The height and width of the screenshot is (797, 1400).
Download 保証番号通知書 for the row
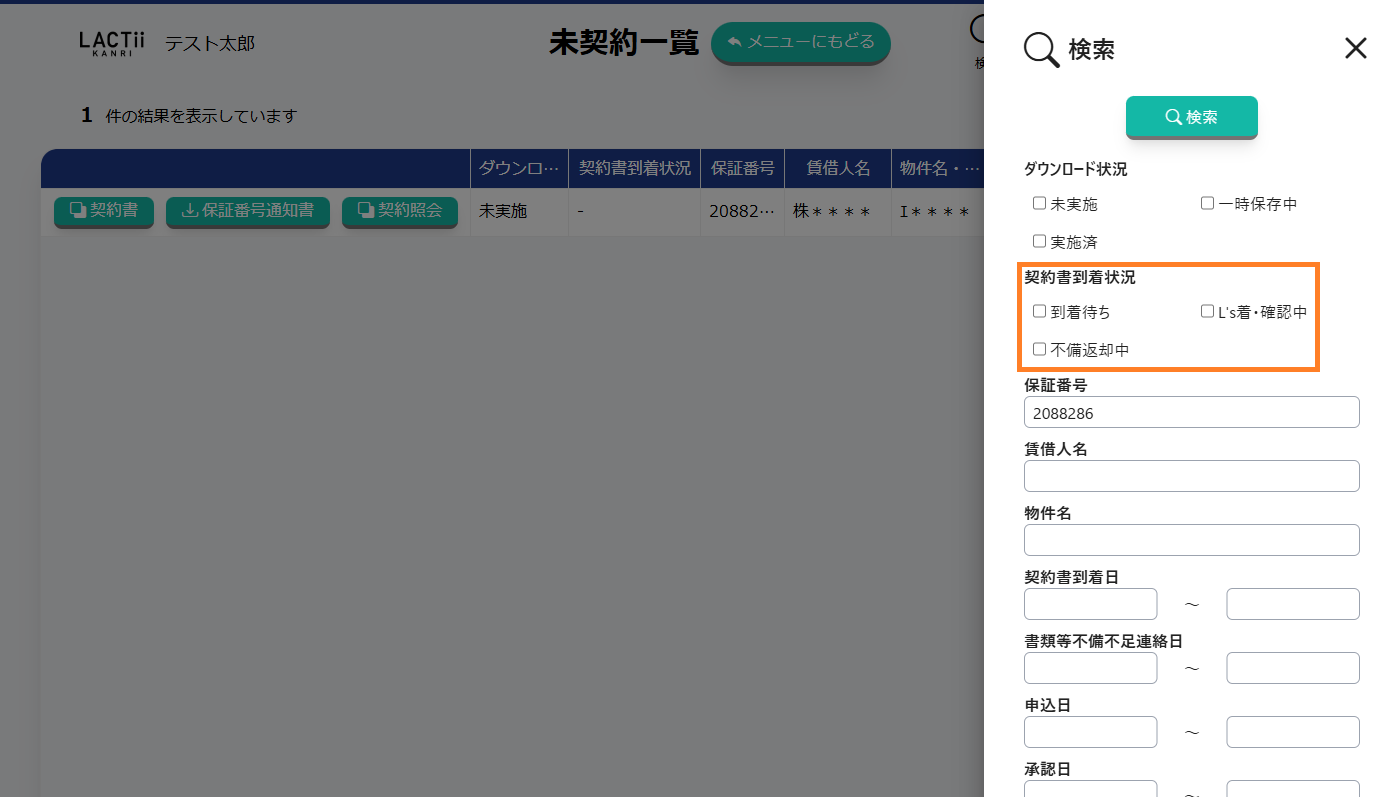pos(247,211)
